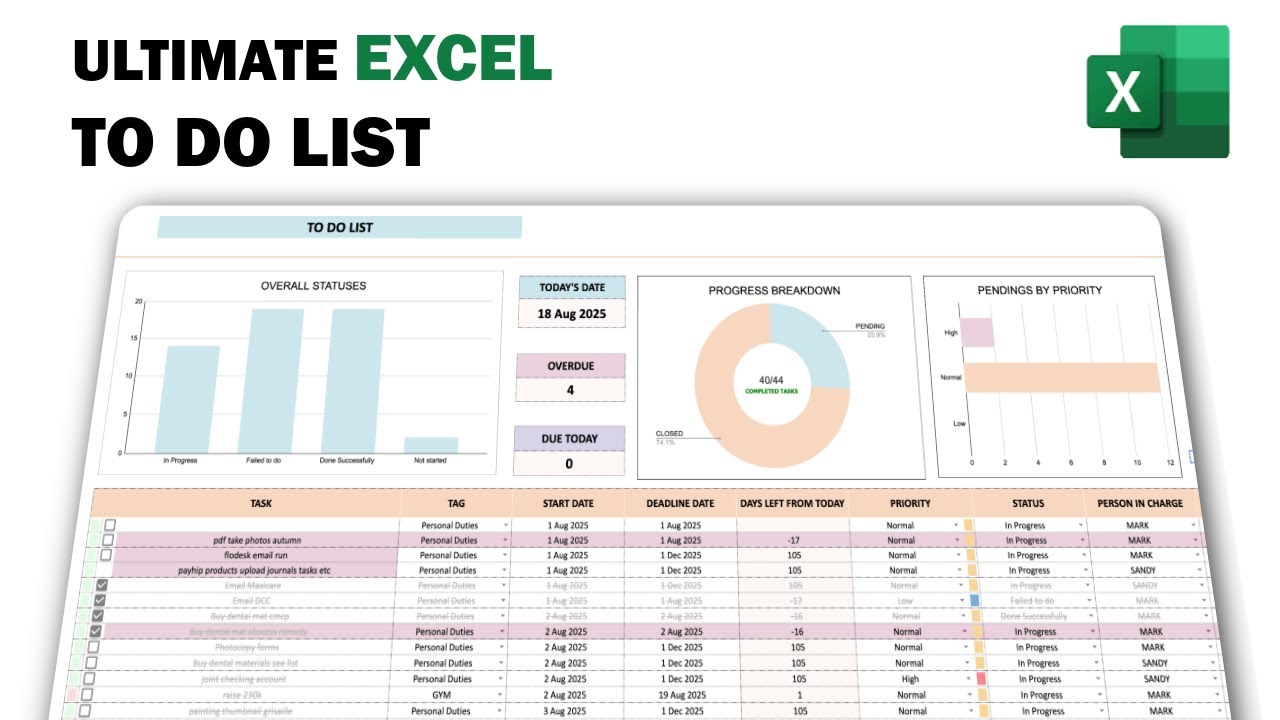The height and width of the screenshot is (720, 1280).
Task: Click the red priority color cell for joint checking account
Action: click(x=981, y=679)
